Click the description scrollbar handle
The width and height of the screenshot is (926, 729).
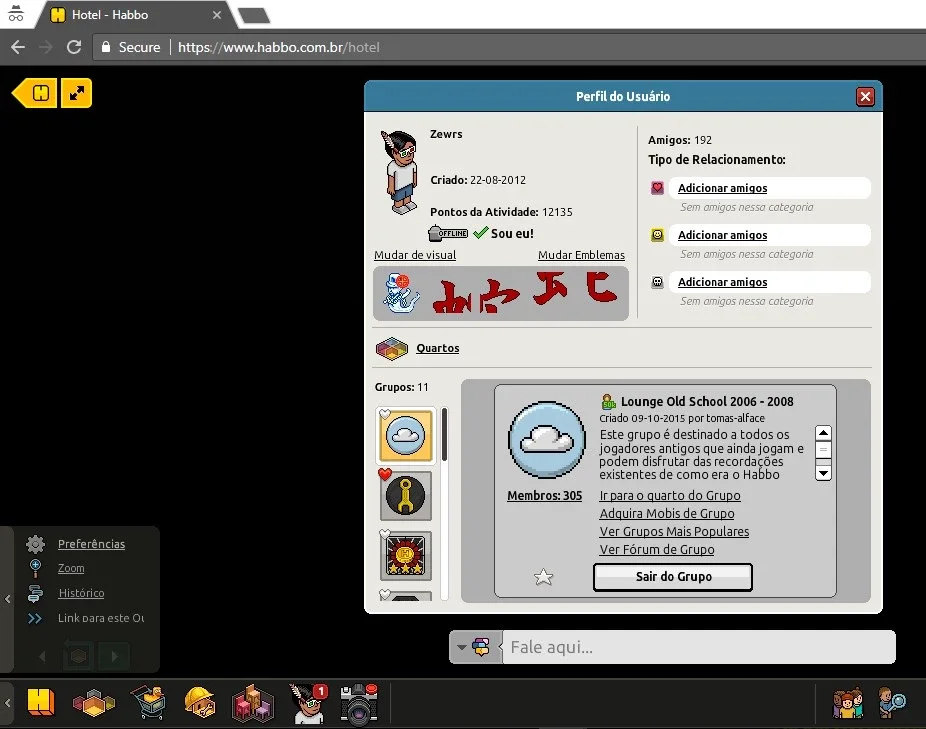pos(823,451)
